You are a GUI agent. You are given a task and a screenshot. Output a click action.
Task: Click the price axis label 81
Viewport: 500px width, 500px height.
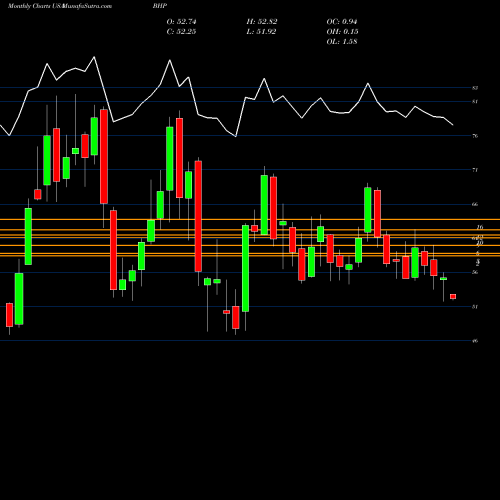coord(475,102)
